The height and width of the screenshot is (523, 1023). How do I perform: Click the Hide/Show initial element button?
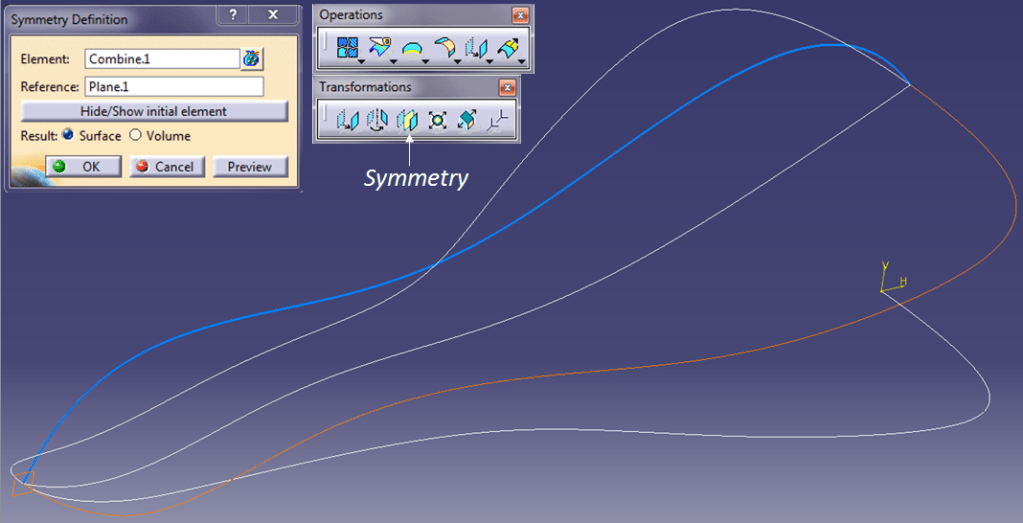point(154,111)
